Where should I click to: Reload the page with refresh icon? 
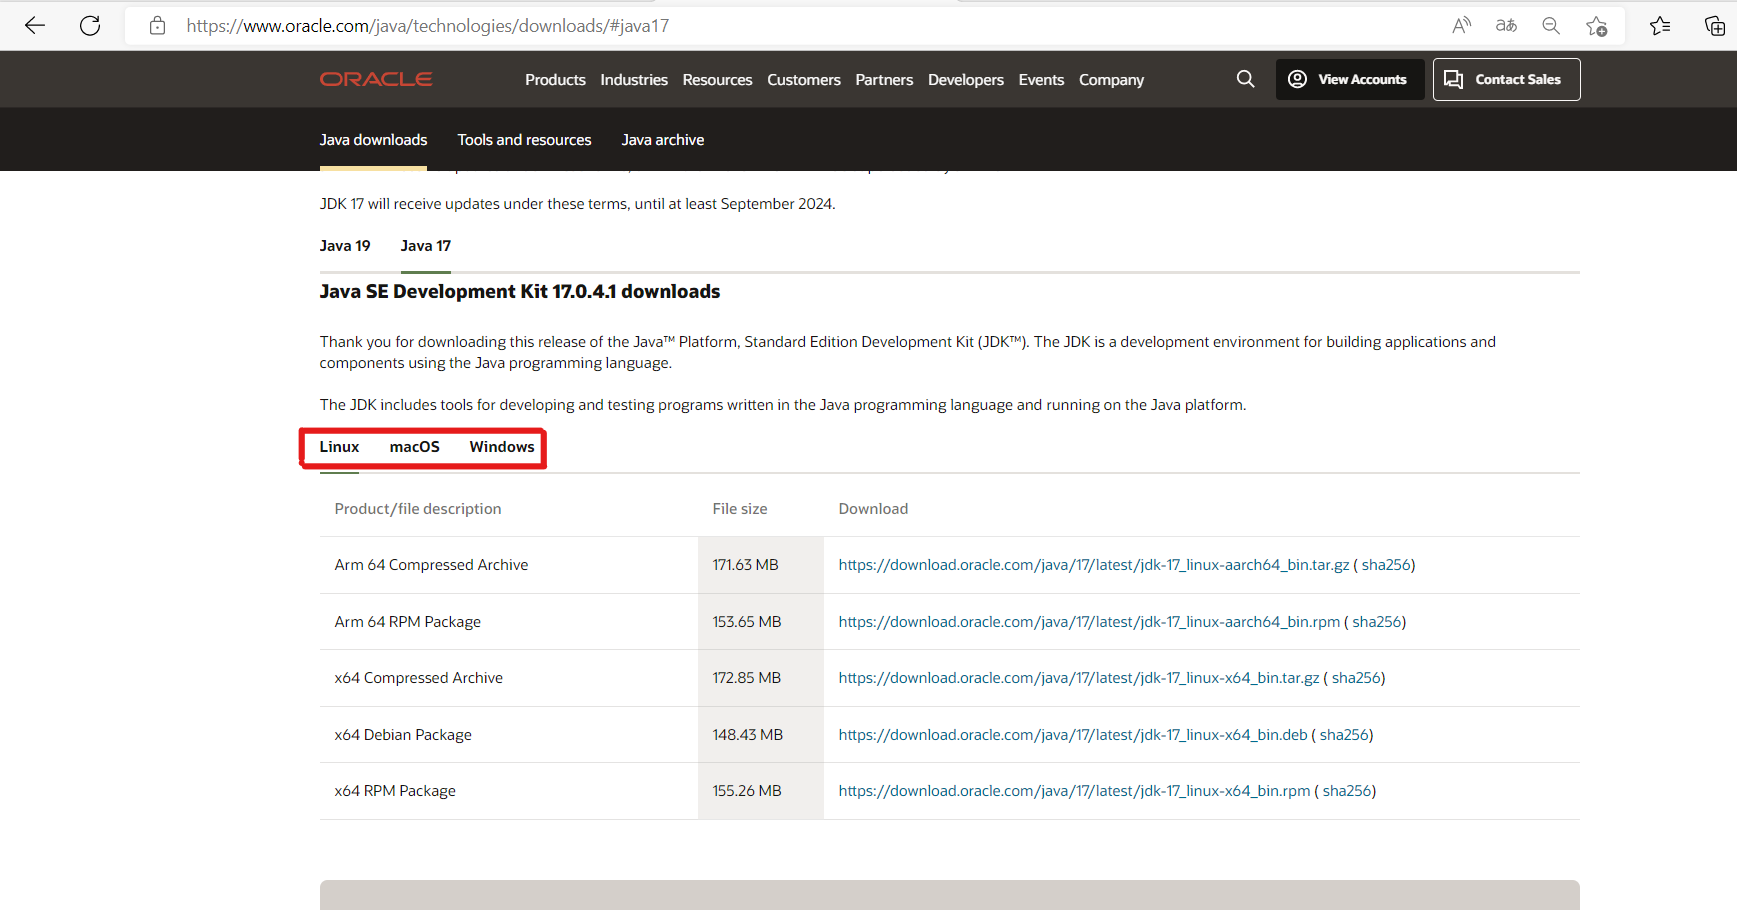click(x=90, y=25)
